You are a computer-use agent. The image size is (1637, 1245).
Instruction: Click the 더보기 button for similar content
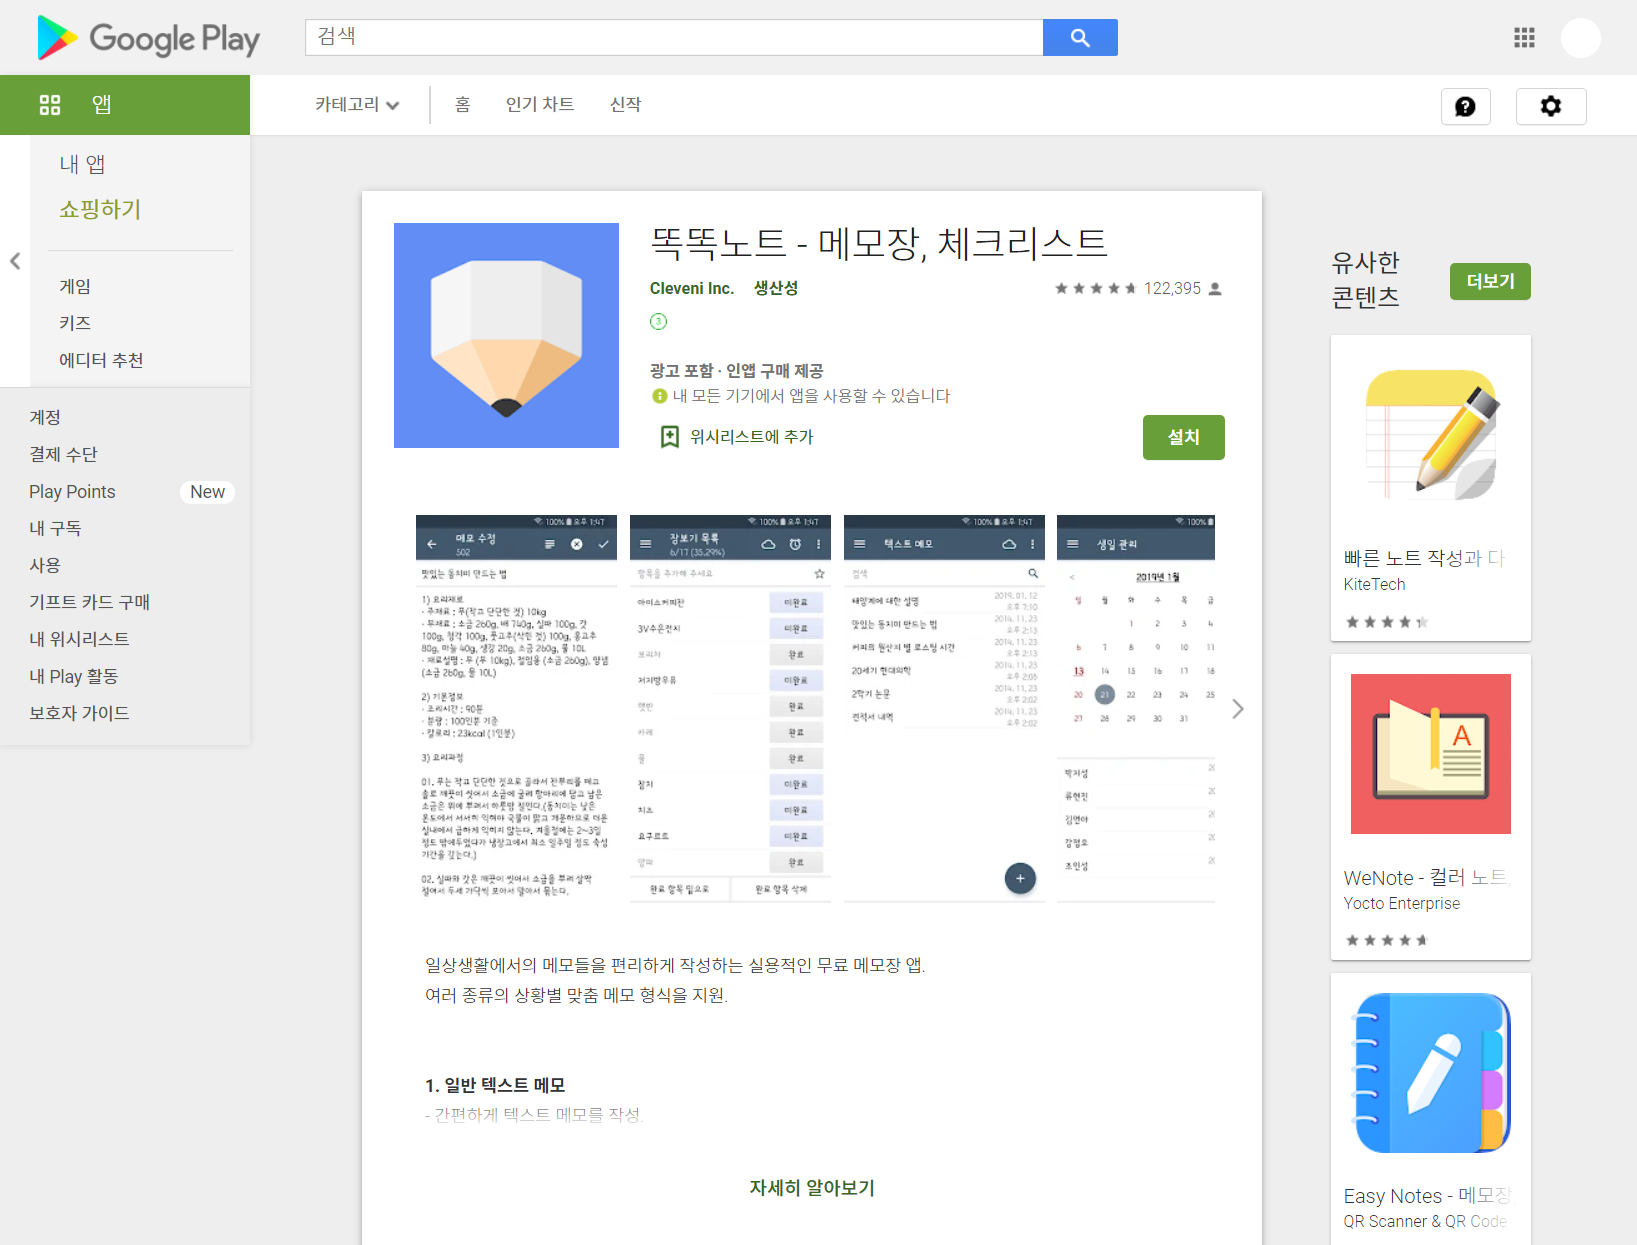pos(1490,282)
